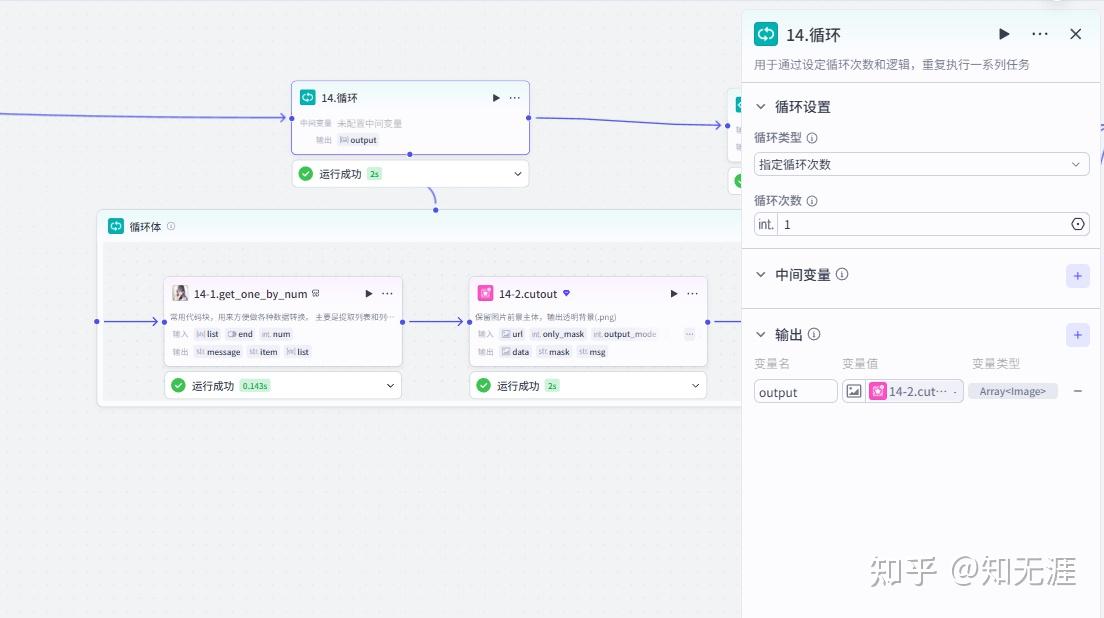Image resolution: width=1104 pixels, height=618 pixels.
Task: Remove the output variable with minus button
Action: [1077, 391]
